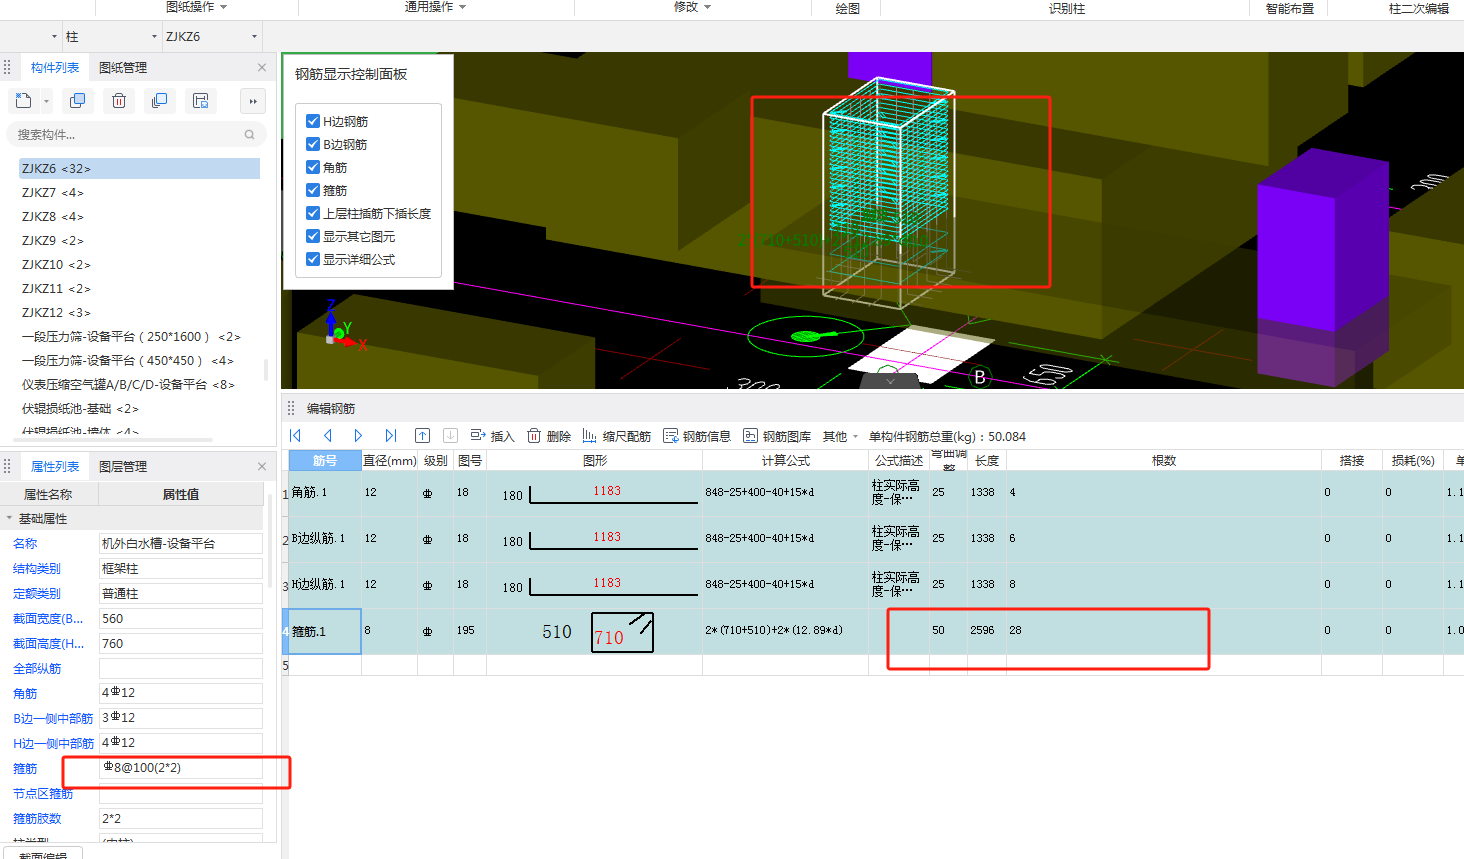Switch to 图纸管理 tab
Screen dimensions: 1464x859
point(123,67)
